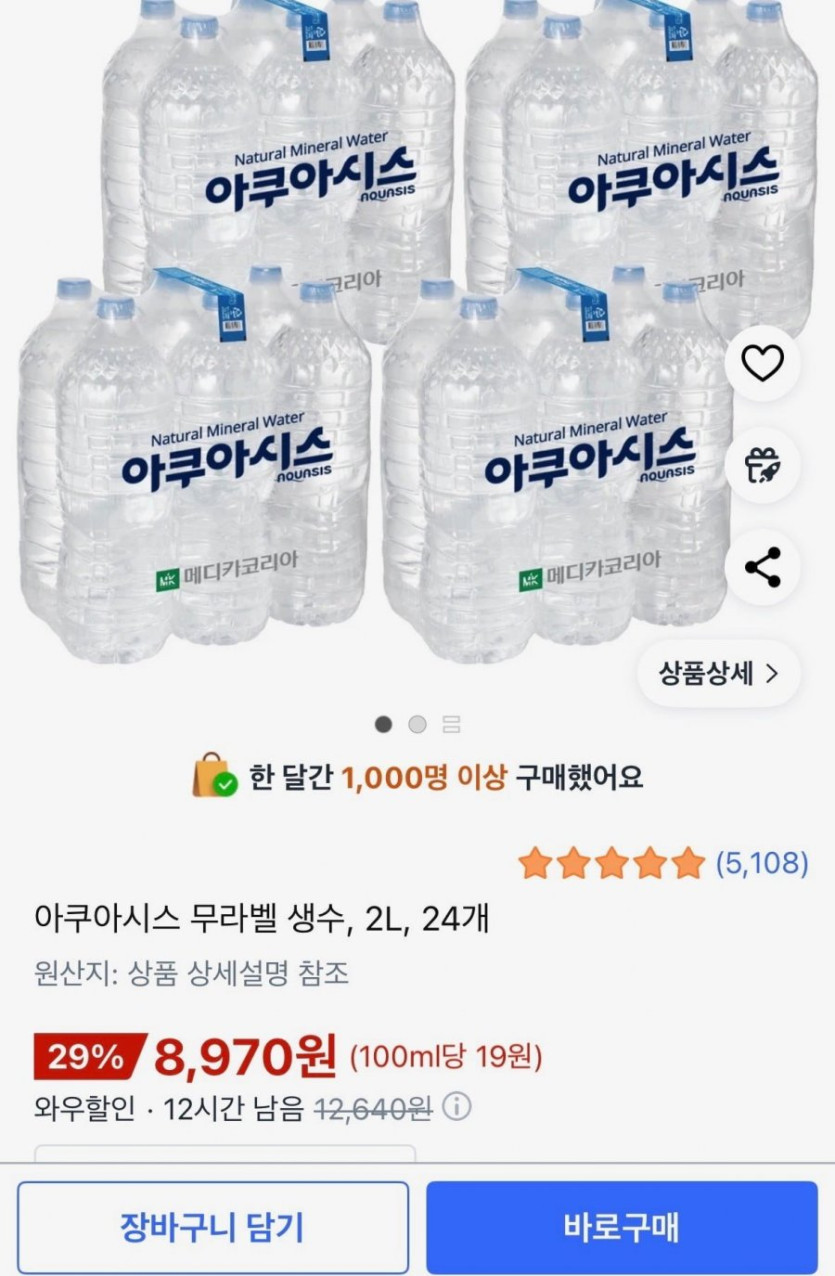Select the first image pagination dot
835x1276 pixels.
[x=384, y=725]
